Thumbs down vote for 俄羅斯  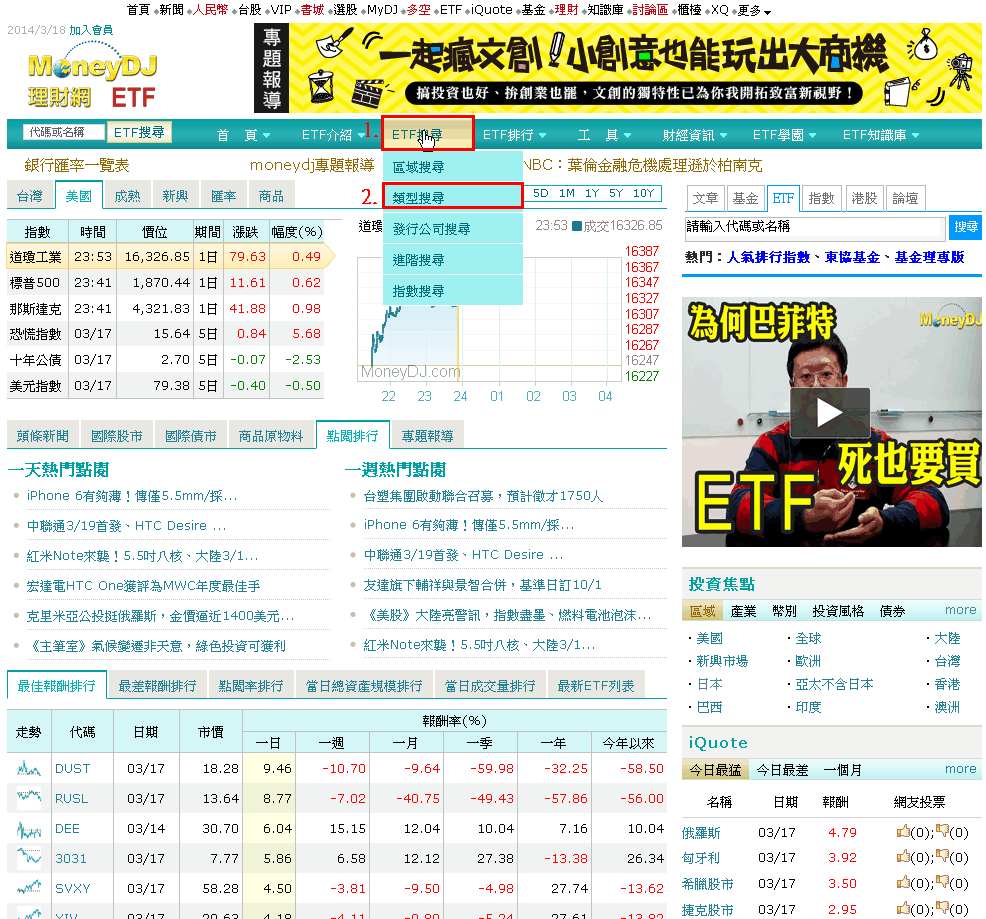click(x=942, y=832)
